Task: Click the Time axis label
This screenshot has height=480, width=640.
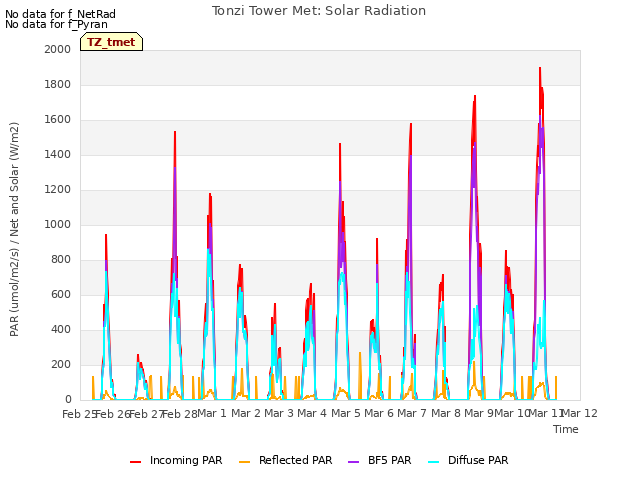Action: (566, 429)
